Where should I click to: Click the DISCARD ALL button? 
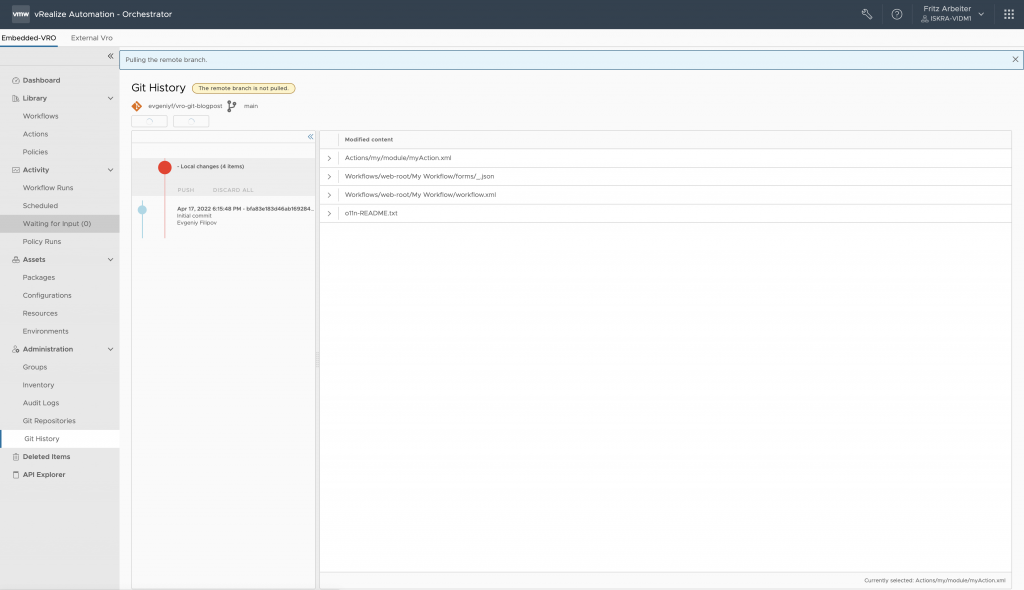[233, 189]
